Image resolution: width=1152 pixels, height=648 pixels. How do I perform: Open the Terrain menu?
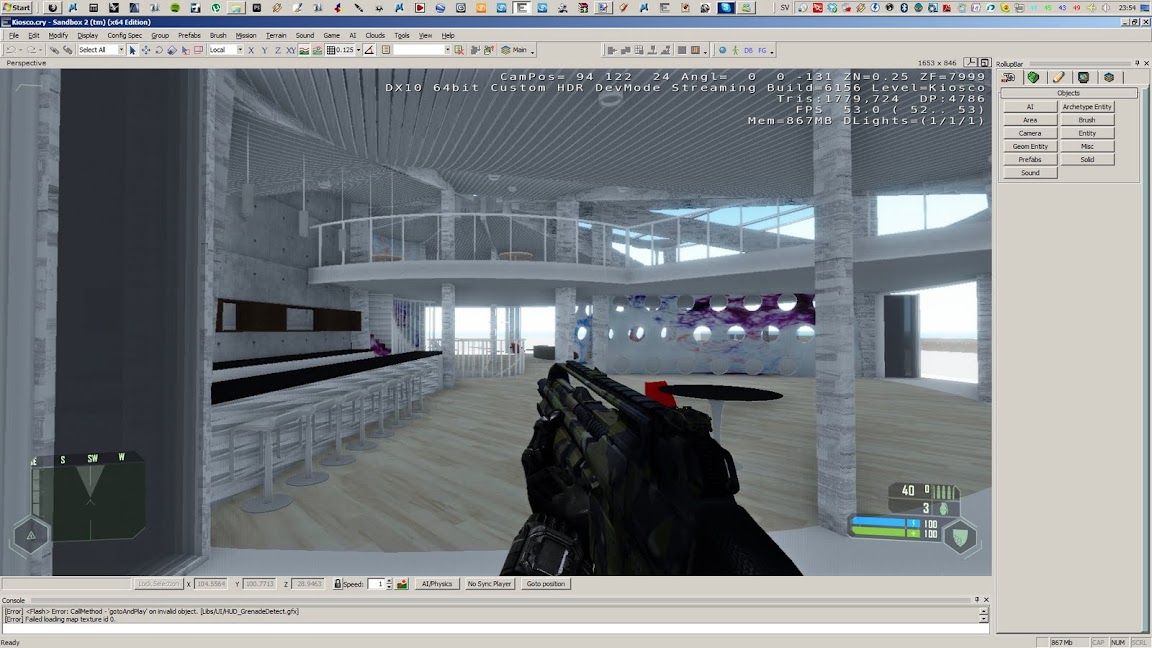(276, 35)
